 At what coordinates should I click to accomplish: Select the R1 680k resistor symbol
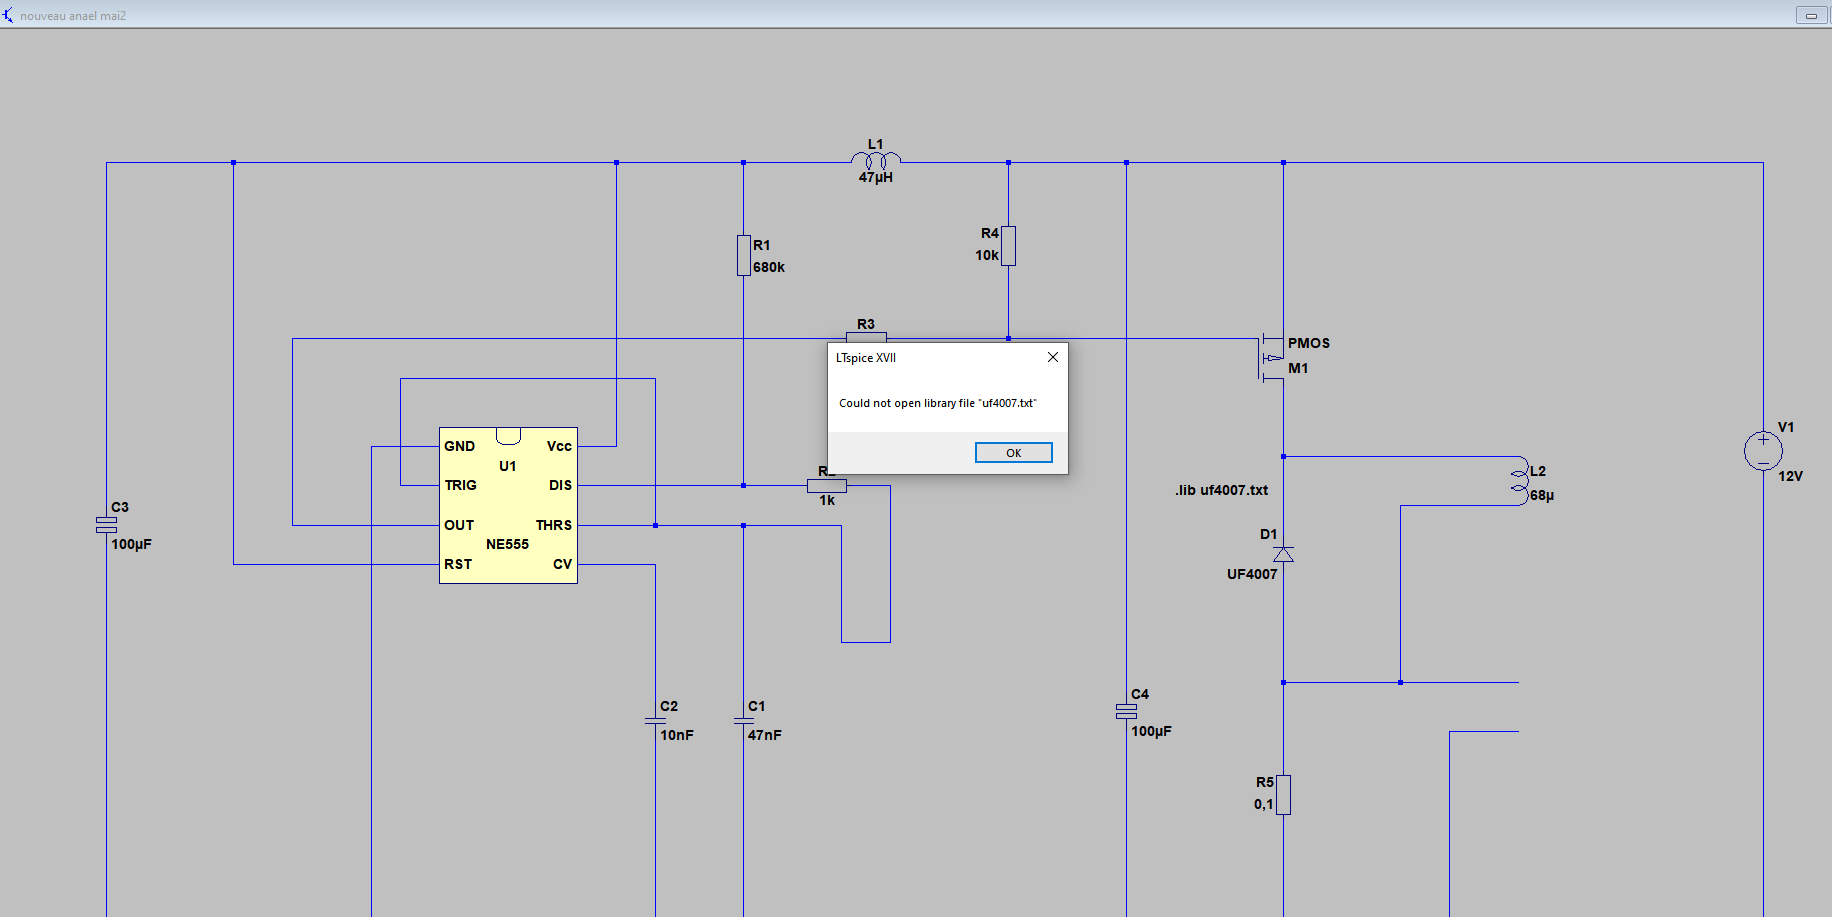click(743, 255)
